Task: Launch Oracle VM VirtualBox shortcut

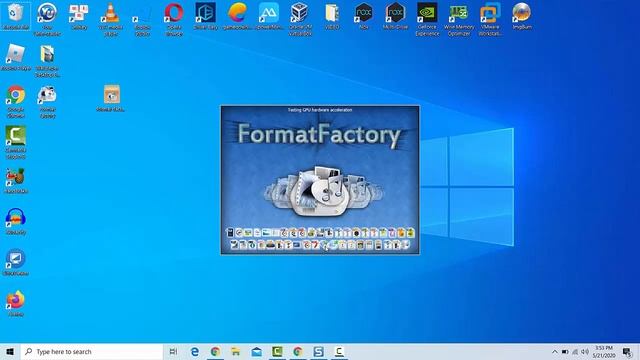Action: [300, 19]
